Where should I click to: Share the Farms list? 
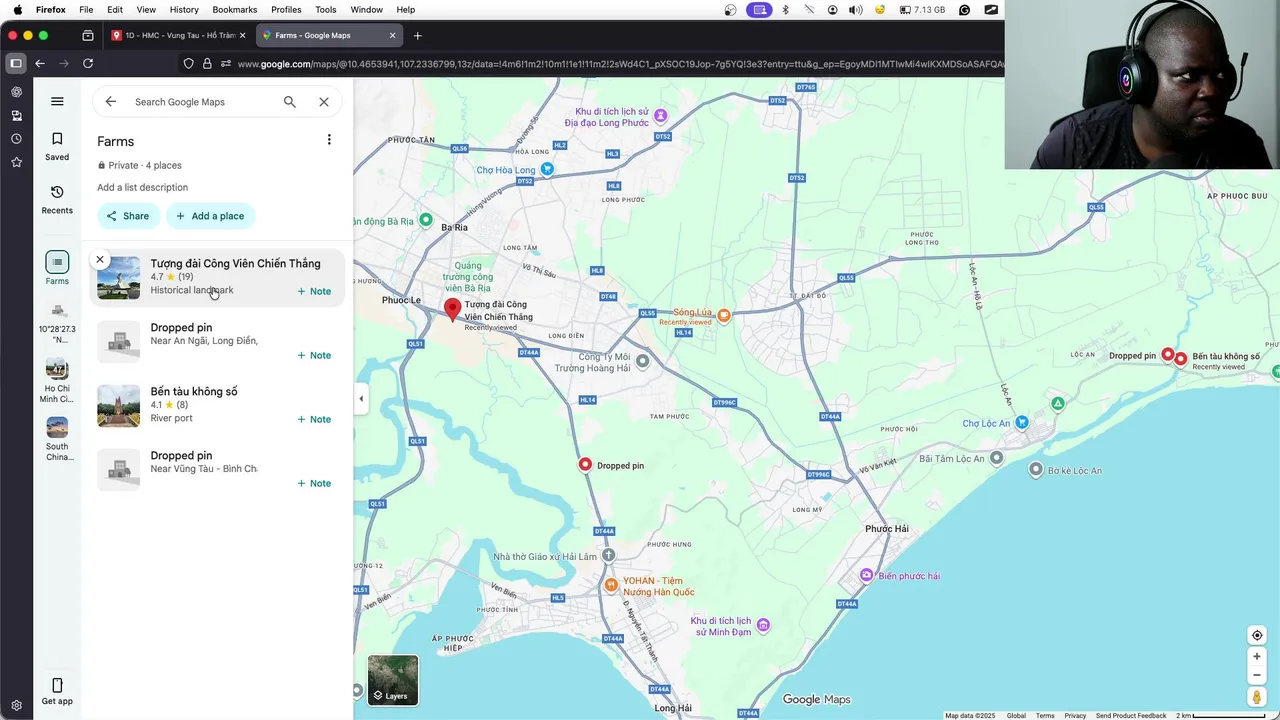click(x=128, y=216)
